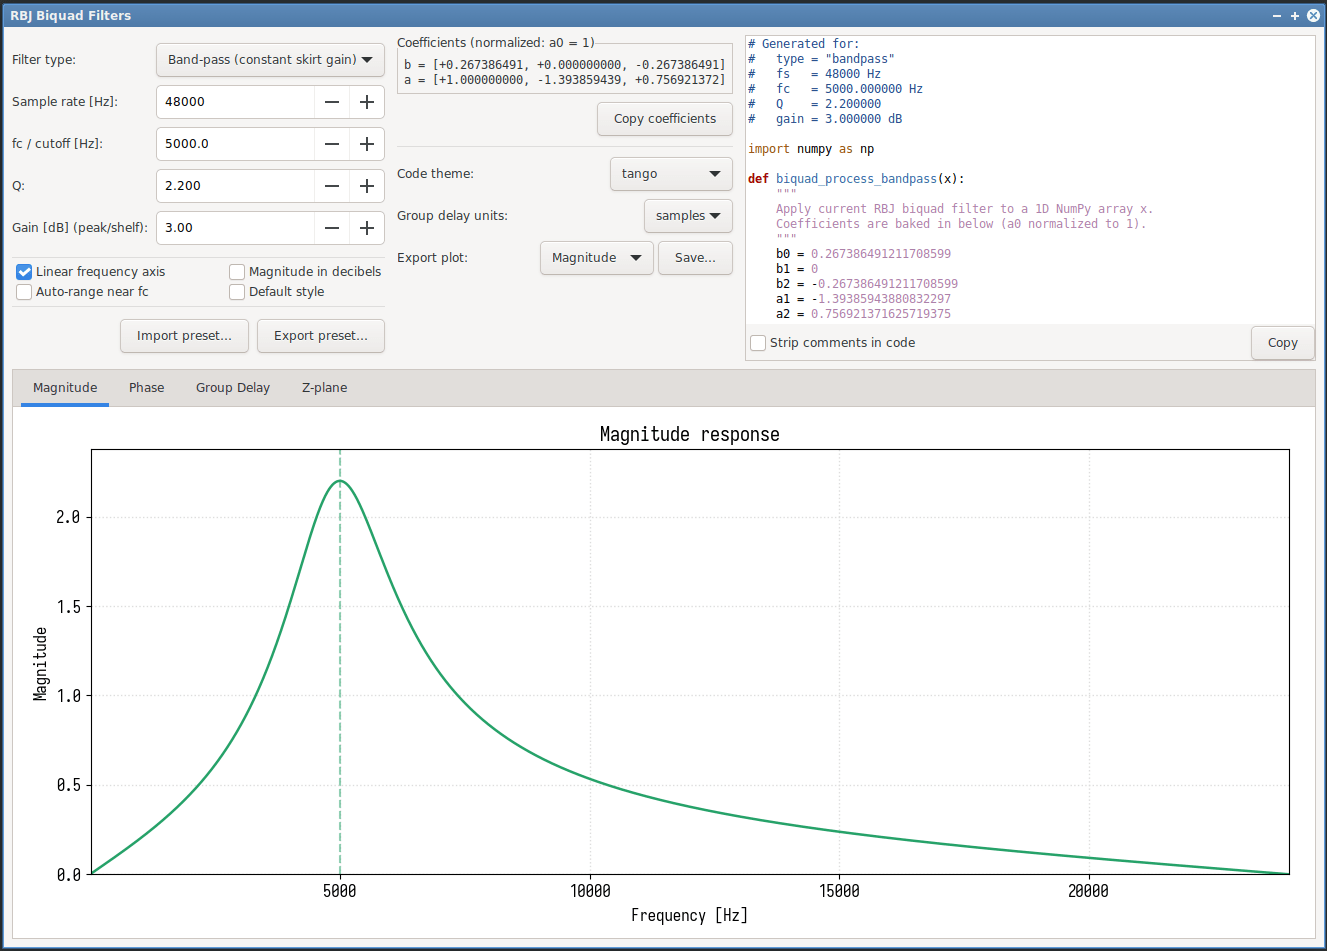Click Copy coefficients button

(x=665, y=119)
